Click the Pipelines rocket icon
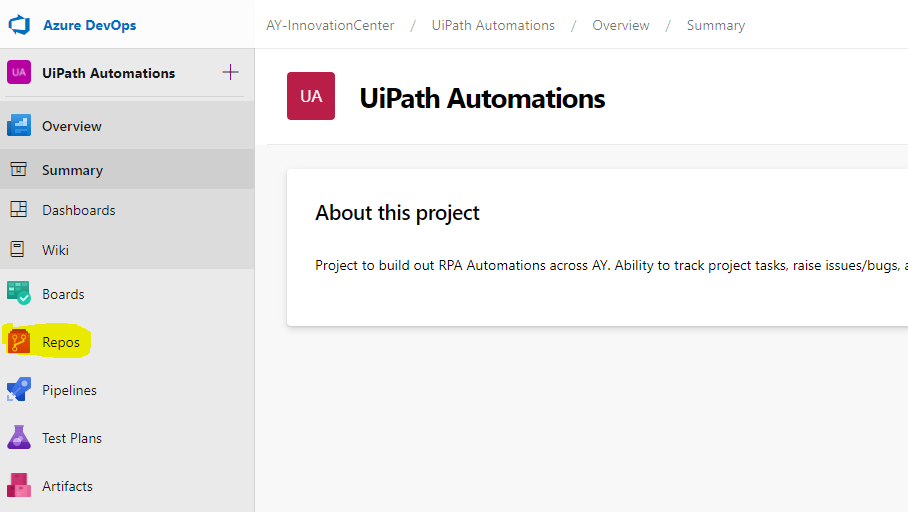This screenshot has width=908, height=512. click(19, 389)
